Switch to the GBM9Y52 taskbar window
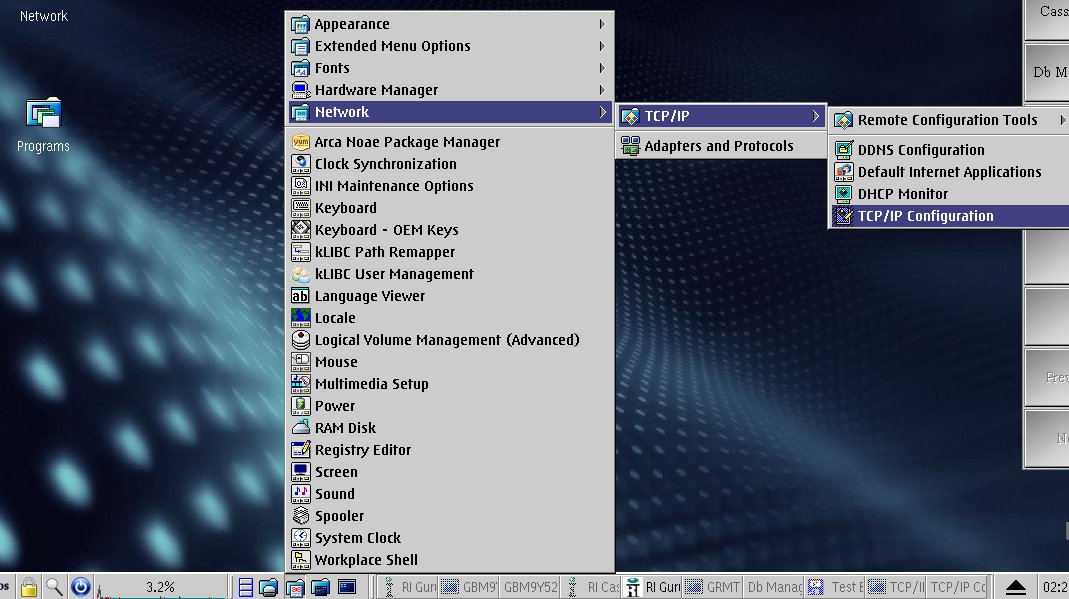Screen dimensions: 1069x599 tap(531, 587)
